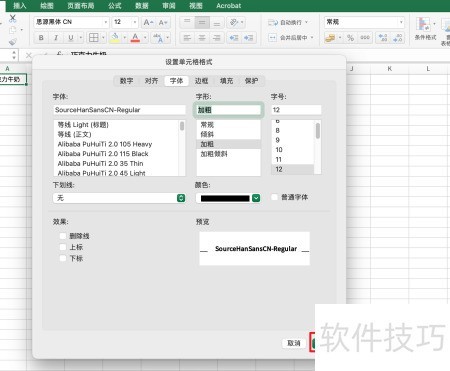Apply percent style format
This screenshot has height=371, width=450.
tap(350, 38)
